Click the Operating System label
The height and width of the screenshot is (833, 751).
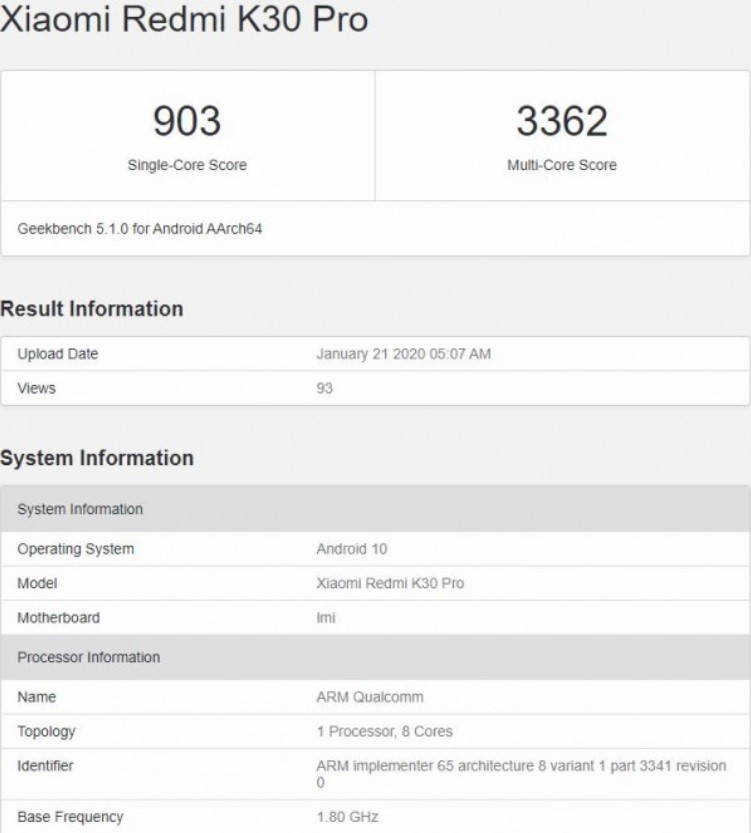click(x=76, y=549)
